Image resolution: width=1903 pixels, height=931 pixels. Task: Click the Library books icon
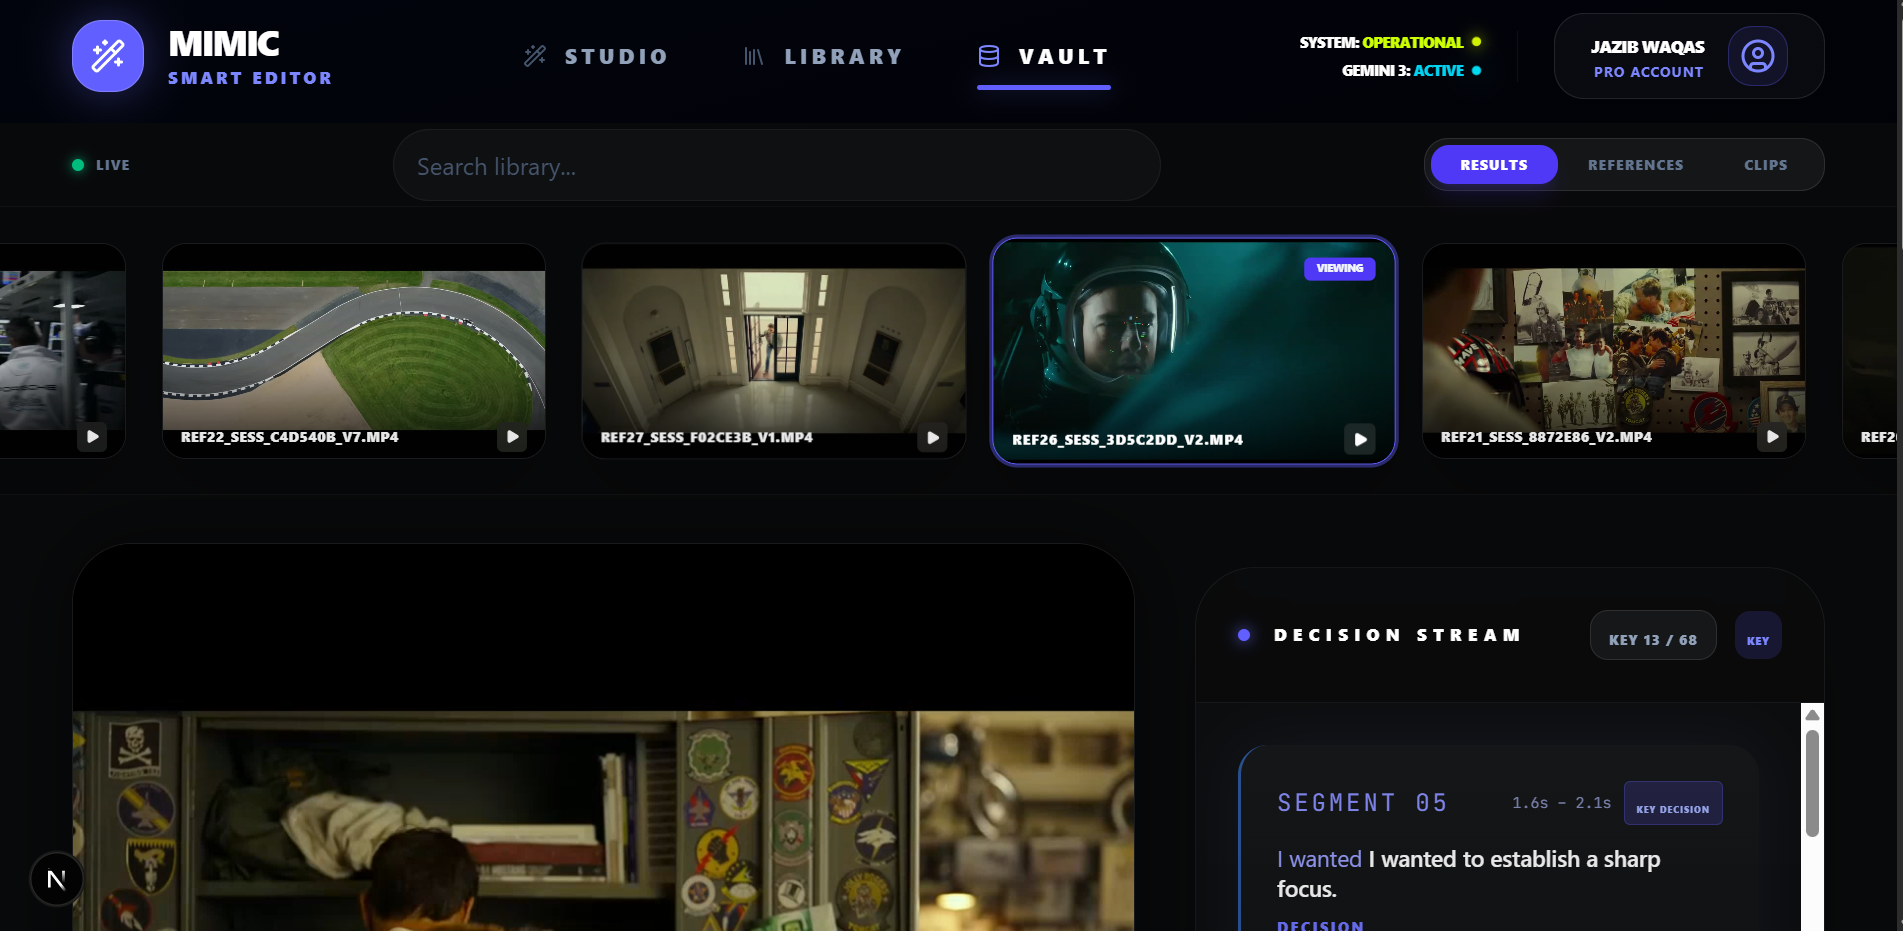coord(754,56)
